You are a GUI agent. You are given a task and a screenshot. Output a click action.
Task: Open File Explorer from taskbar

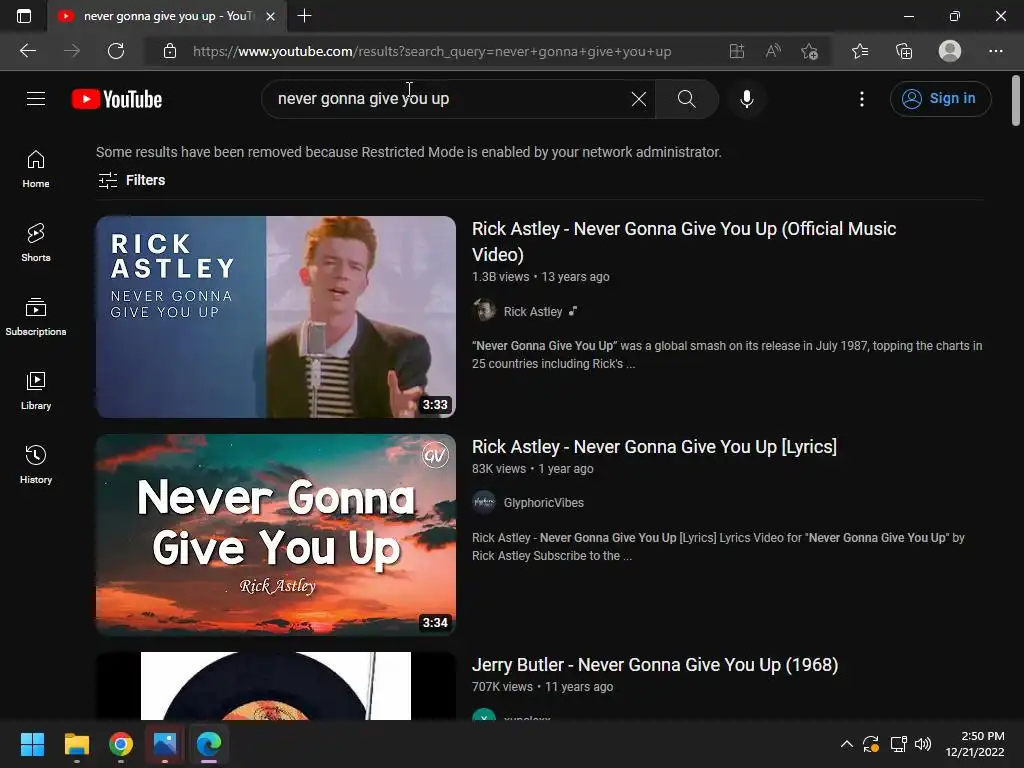pyautogui.click(x=76, y=744)
